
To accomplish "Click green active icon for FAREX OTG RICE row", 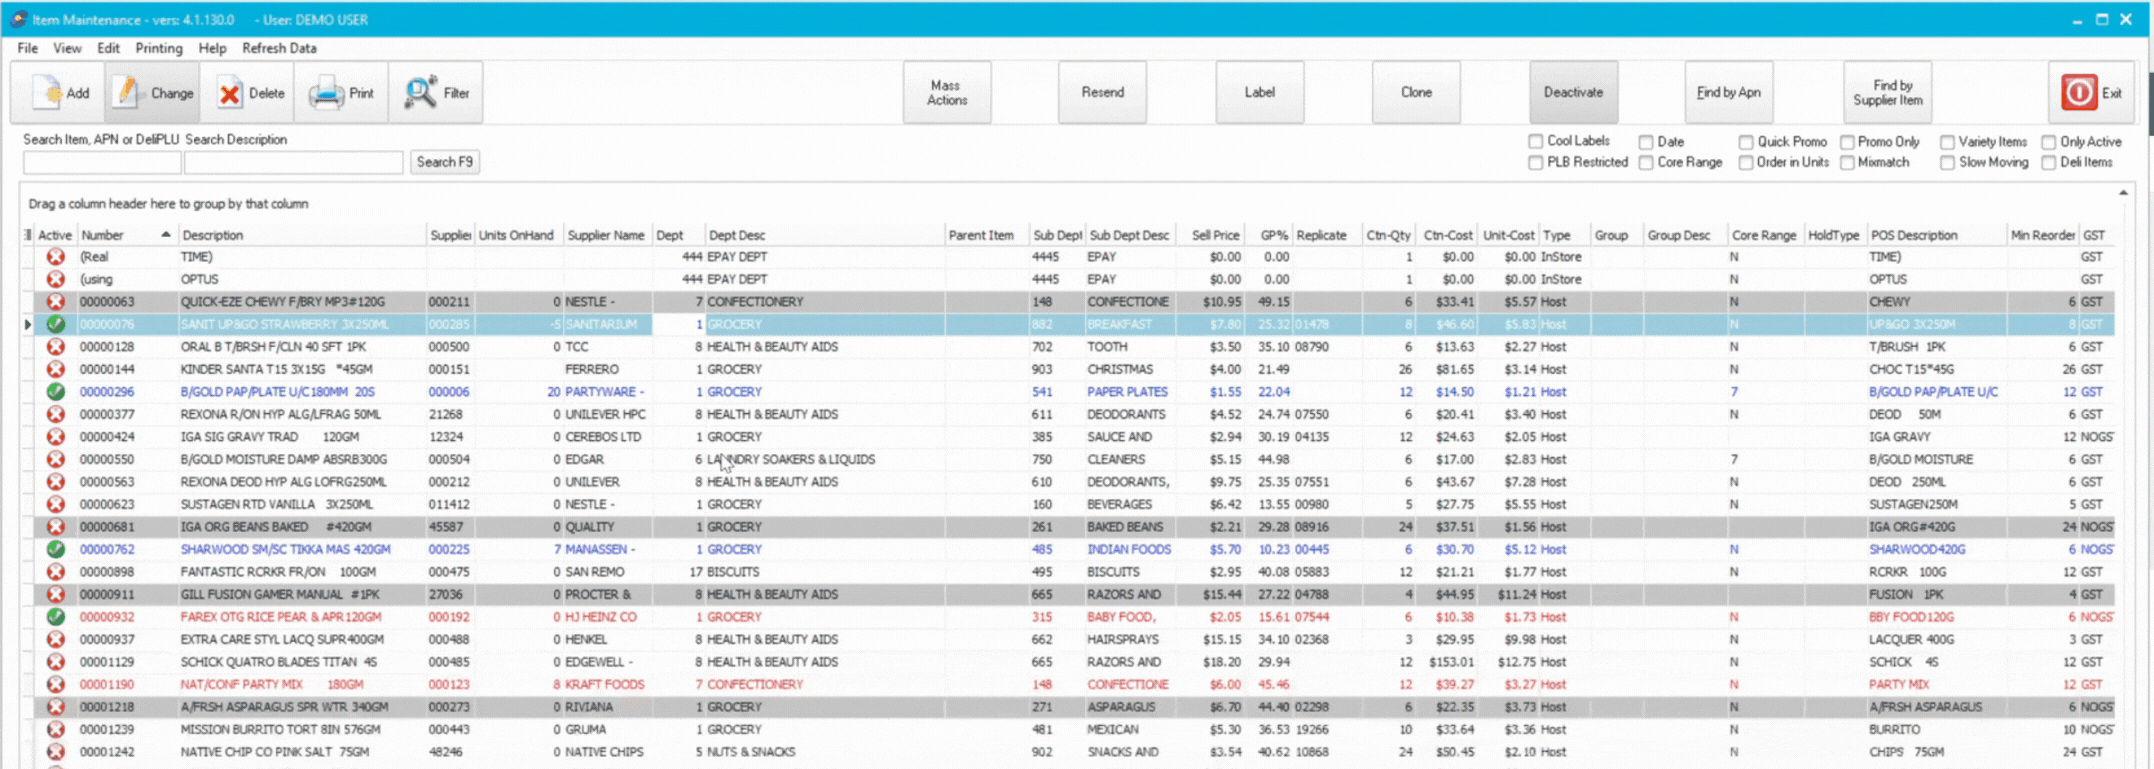I will point(56,617).
